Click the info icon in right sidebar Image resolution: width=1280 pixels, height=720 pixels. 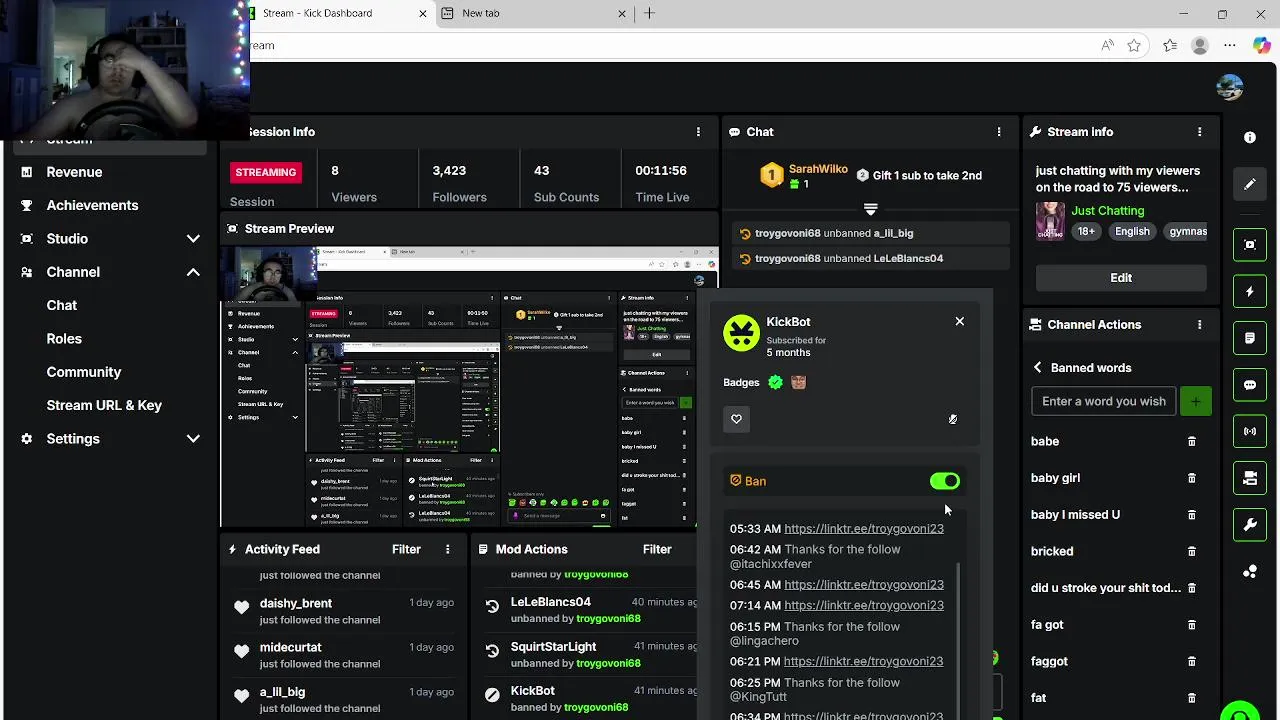[x=1250, y=137]
